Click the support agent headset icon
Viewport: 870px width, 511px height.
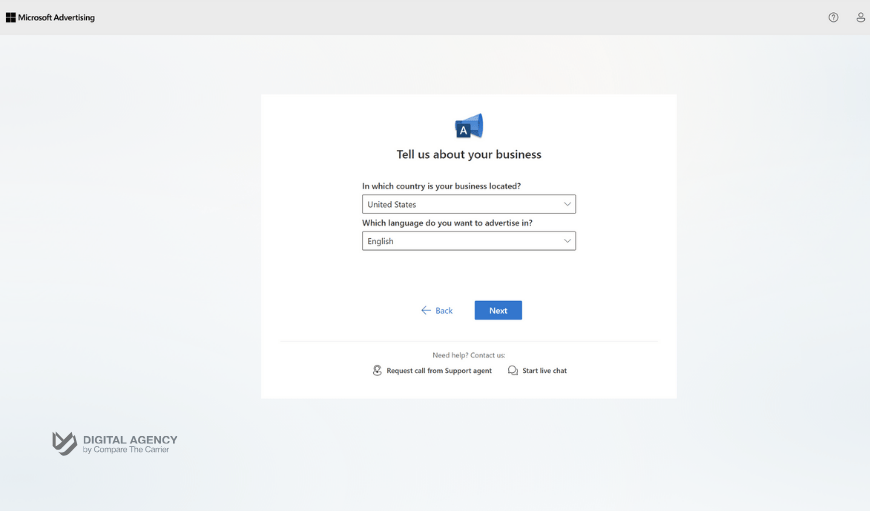[x=377, y=370]
